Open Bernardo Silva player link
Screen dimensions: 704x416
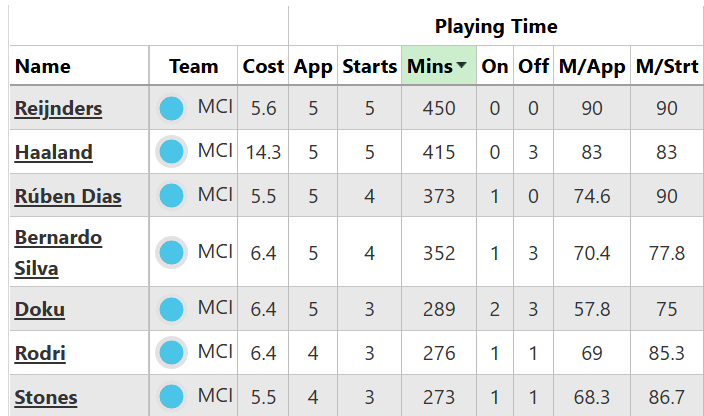(58, 253)
